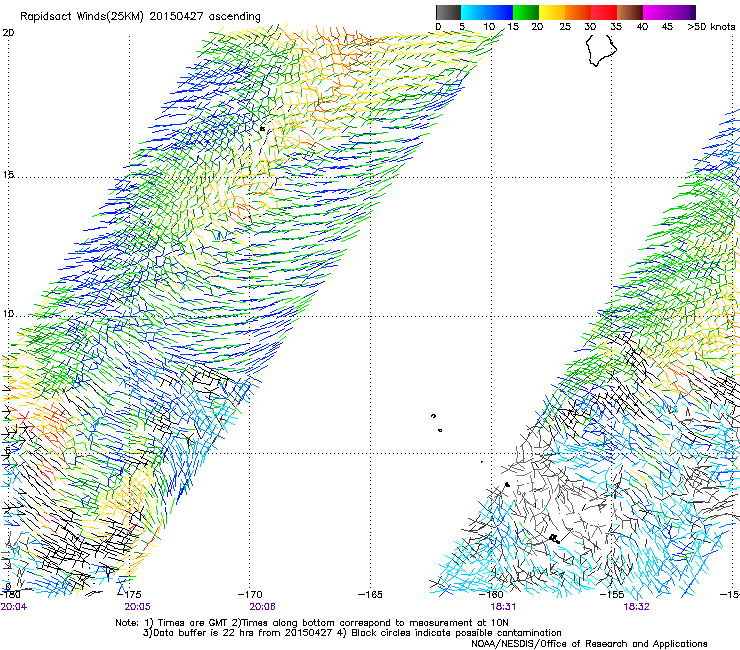The height and width of the screenshot is (650, 740).
Task: Click the latitude label '20'
Action: pos(8,33)
